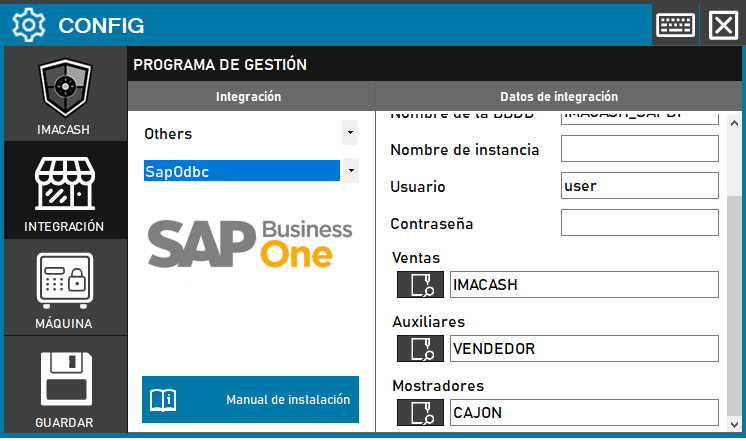Screen dimensions: 746x441
Task: Close the CONFIG window
Action: pos(722,25)
